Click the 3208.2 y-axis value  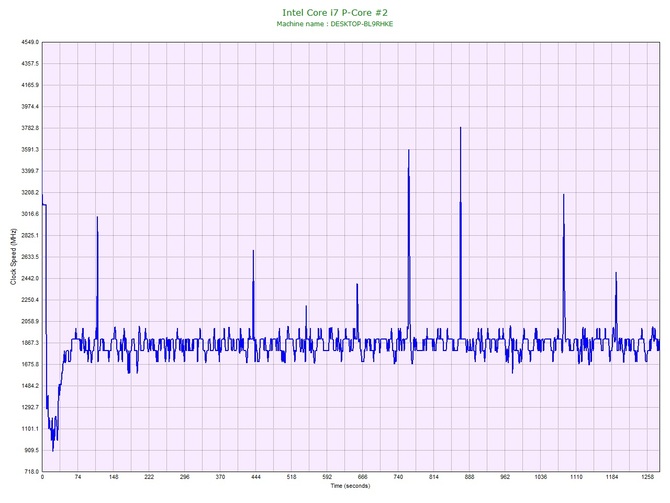point(30,193)
